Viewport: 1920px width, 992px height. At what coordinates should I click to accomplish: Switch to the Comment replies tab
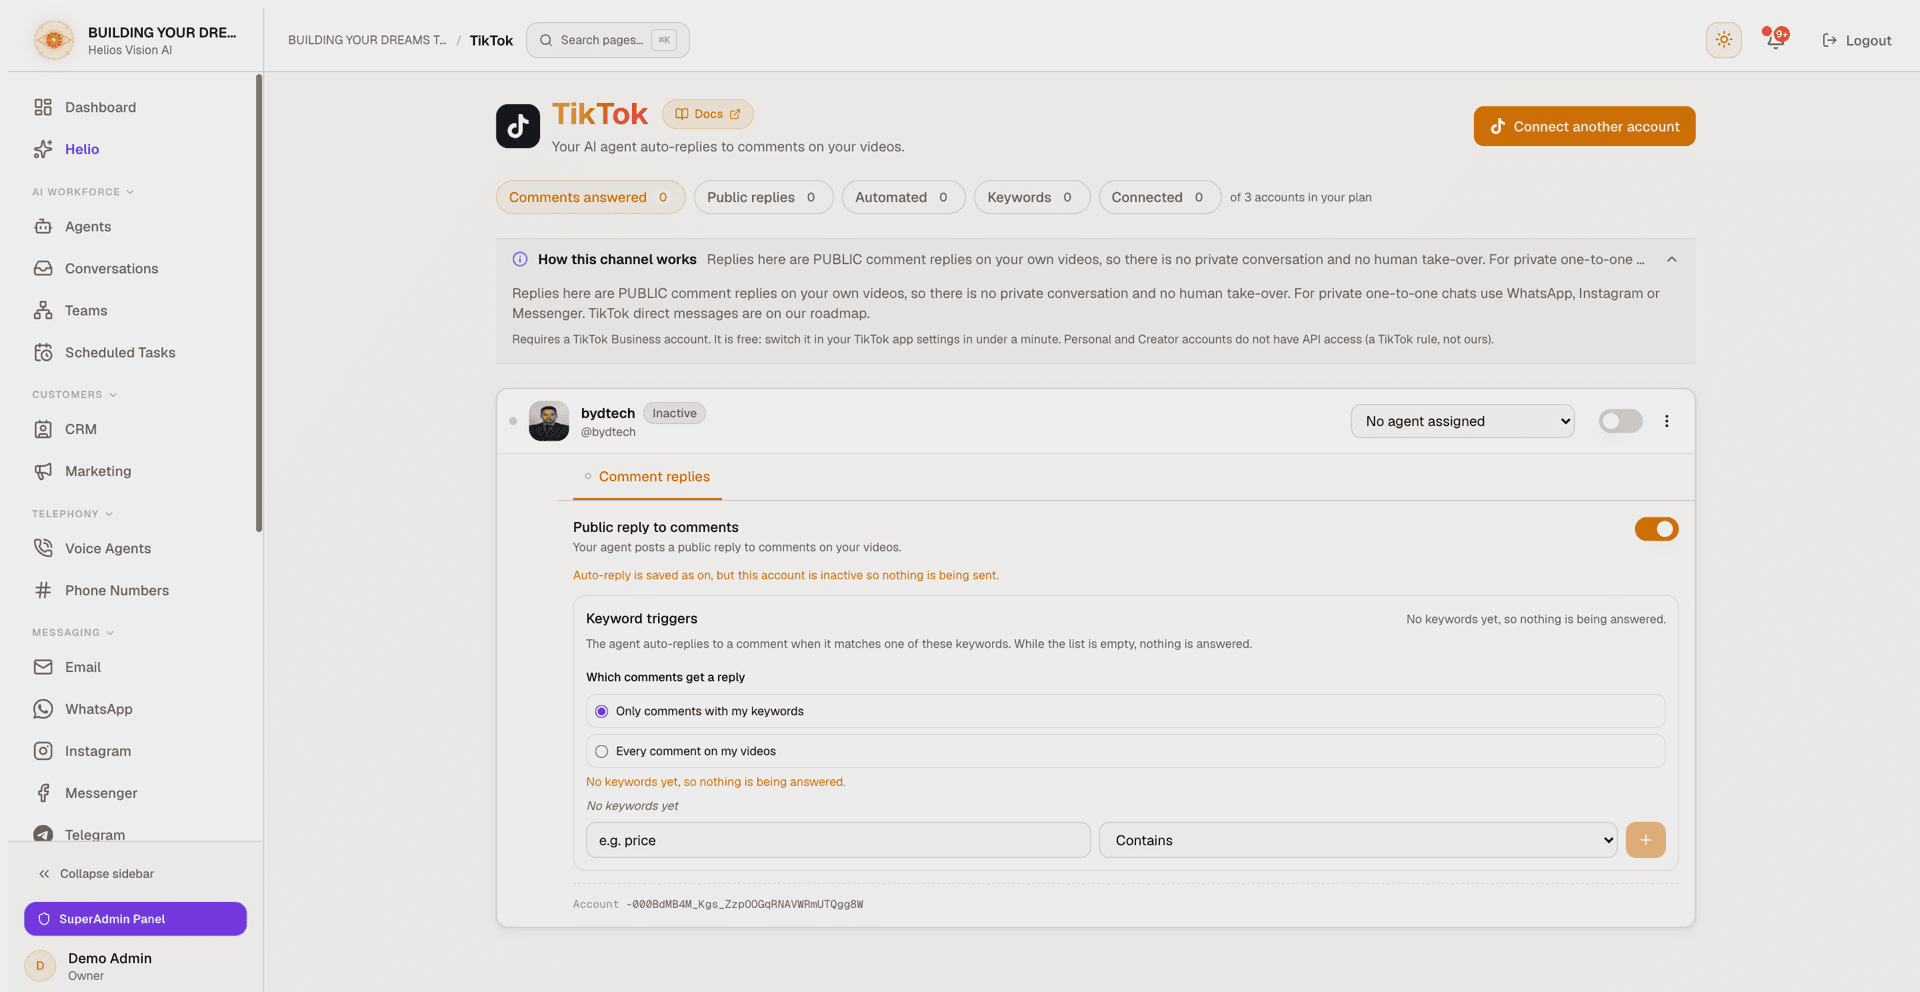[647, 478]
